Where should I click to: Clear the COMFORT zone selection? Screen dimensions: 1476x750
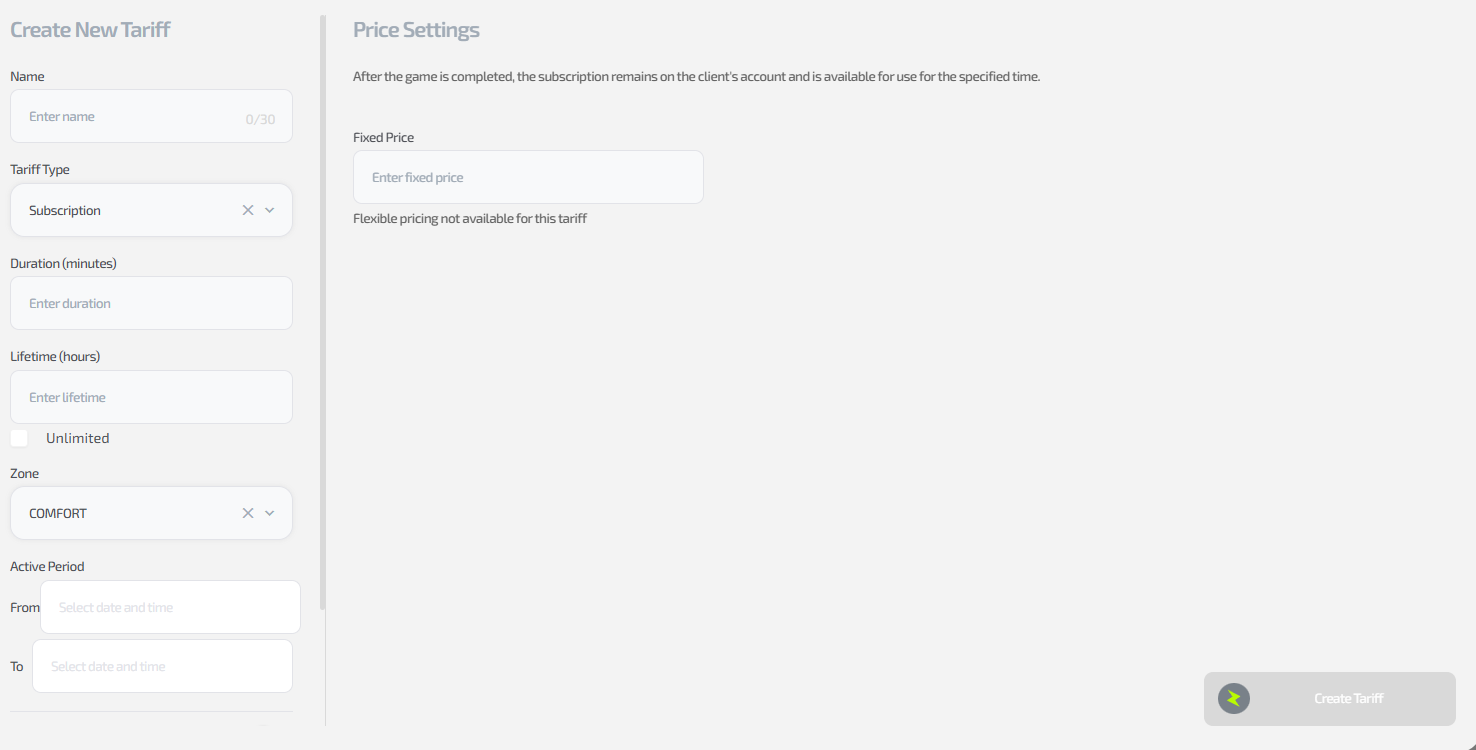(248, 513)
